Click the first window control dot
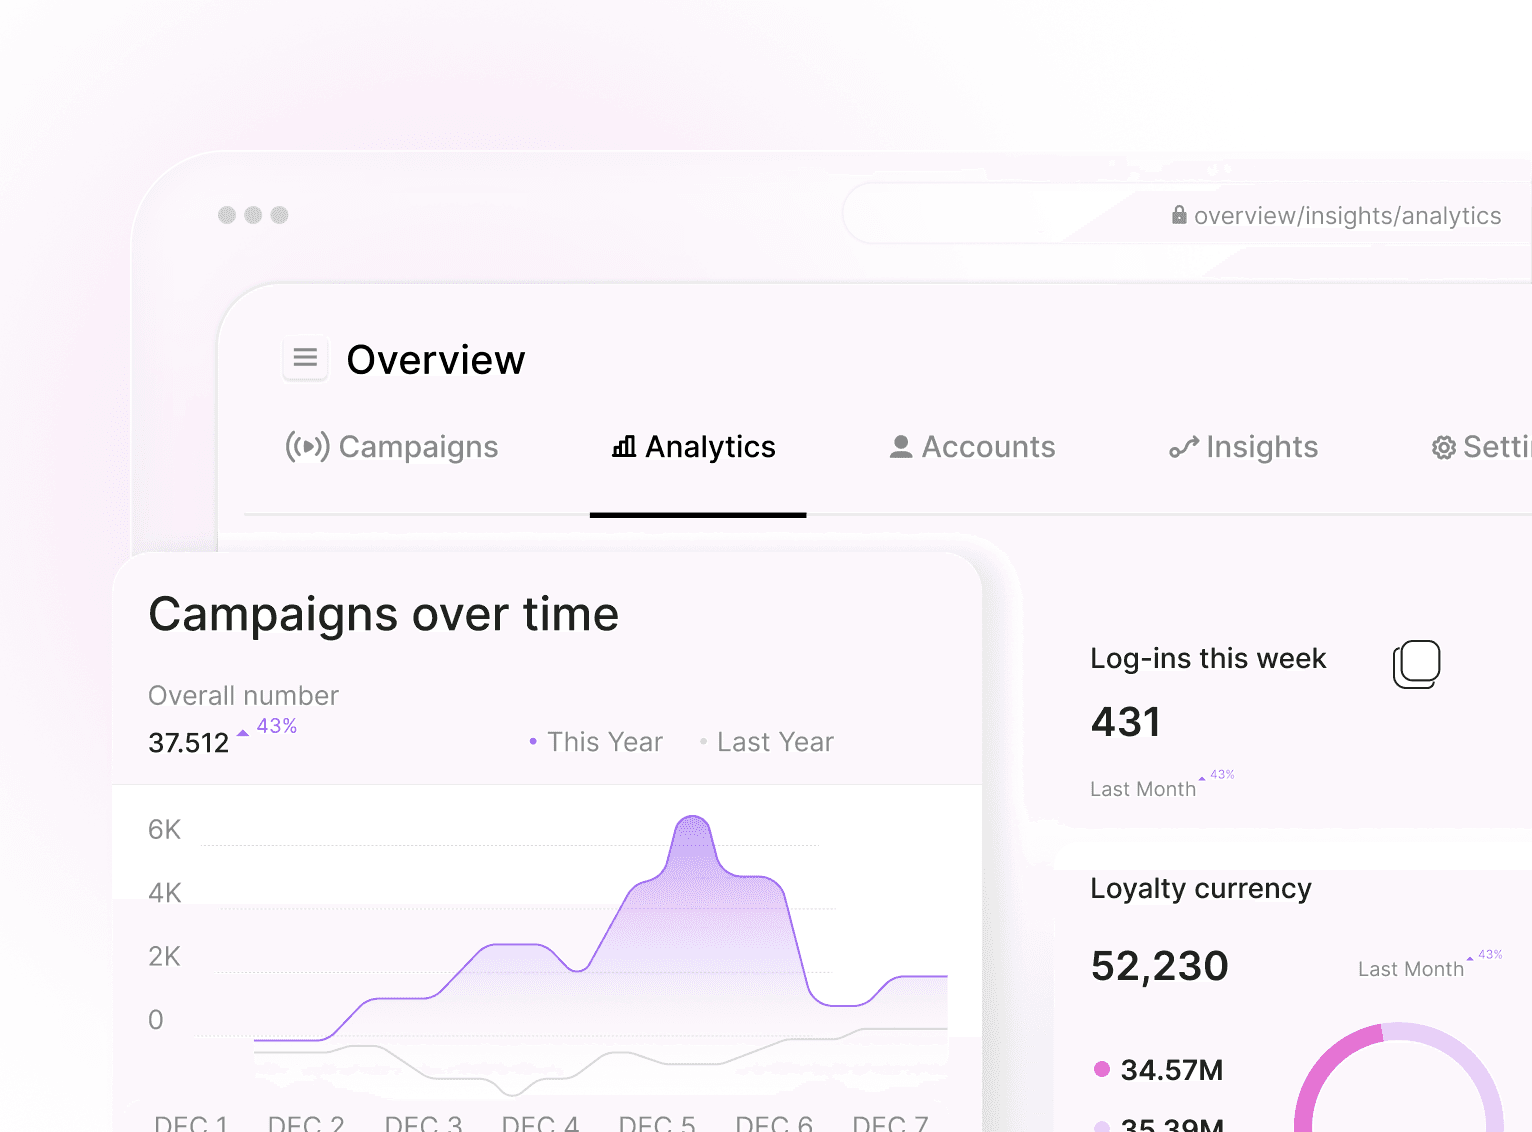This screenshot has height=1132, width=1532. 227,215
